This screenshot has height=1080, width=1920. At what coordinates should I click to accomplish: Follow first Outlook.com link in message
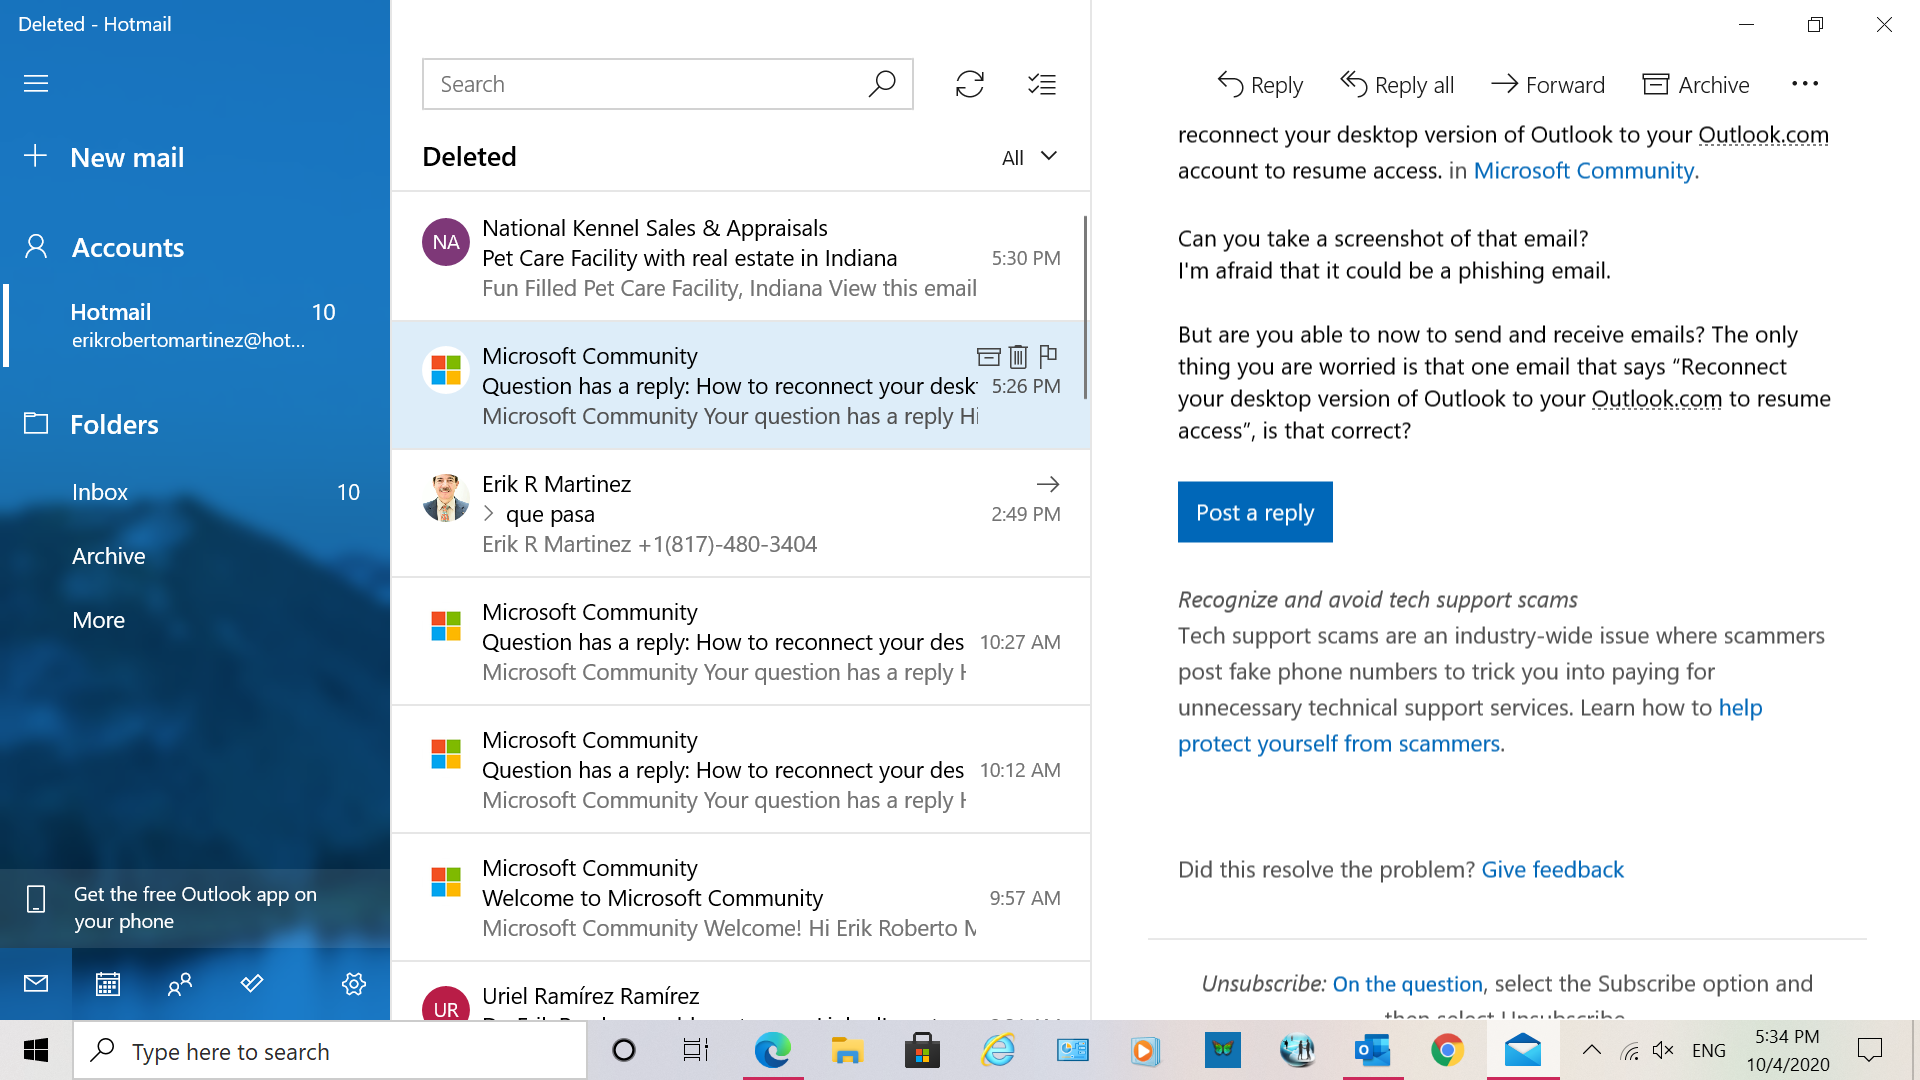pos(1763,135)
